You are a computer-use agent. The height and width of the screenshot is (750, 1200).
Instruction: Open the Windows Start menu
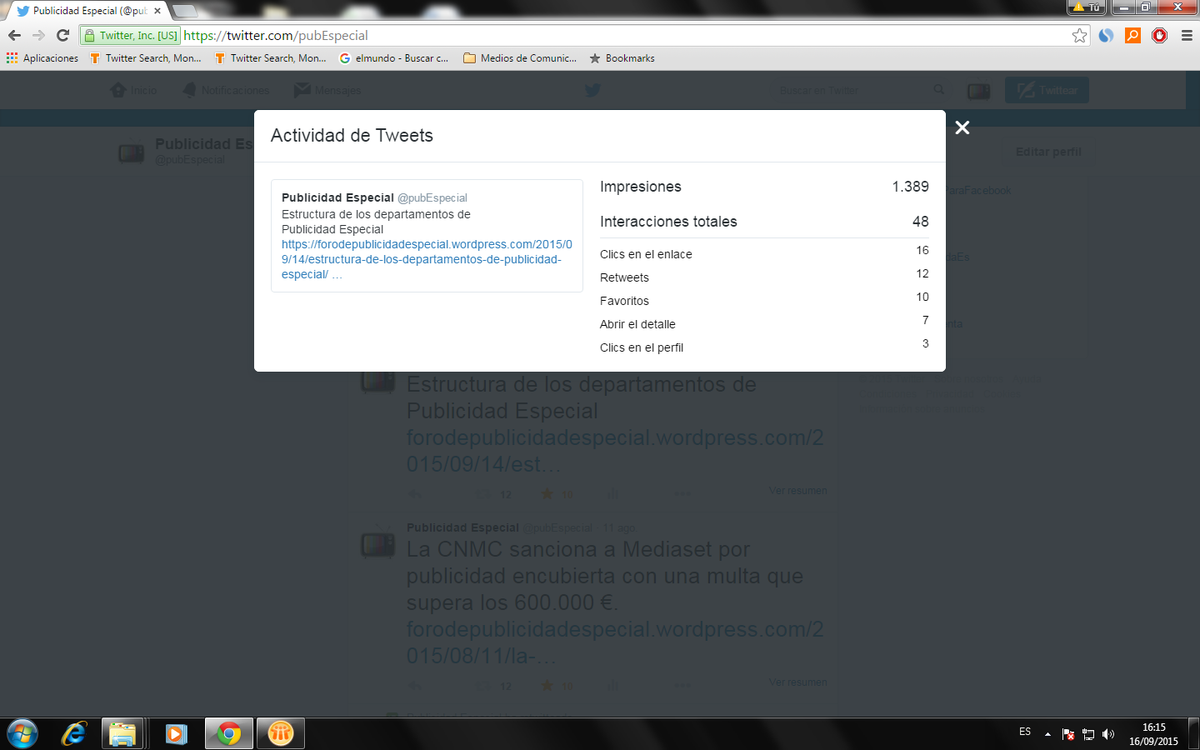(x=22, y=732)
